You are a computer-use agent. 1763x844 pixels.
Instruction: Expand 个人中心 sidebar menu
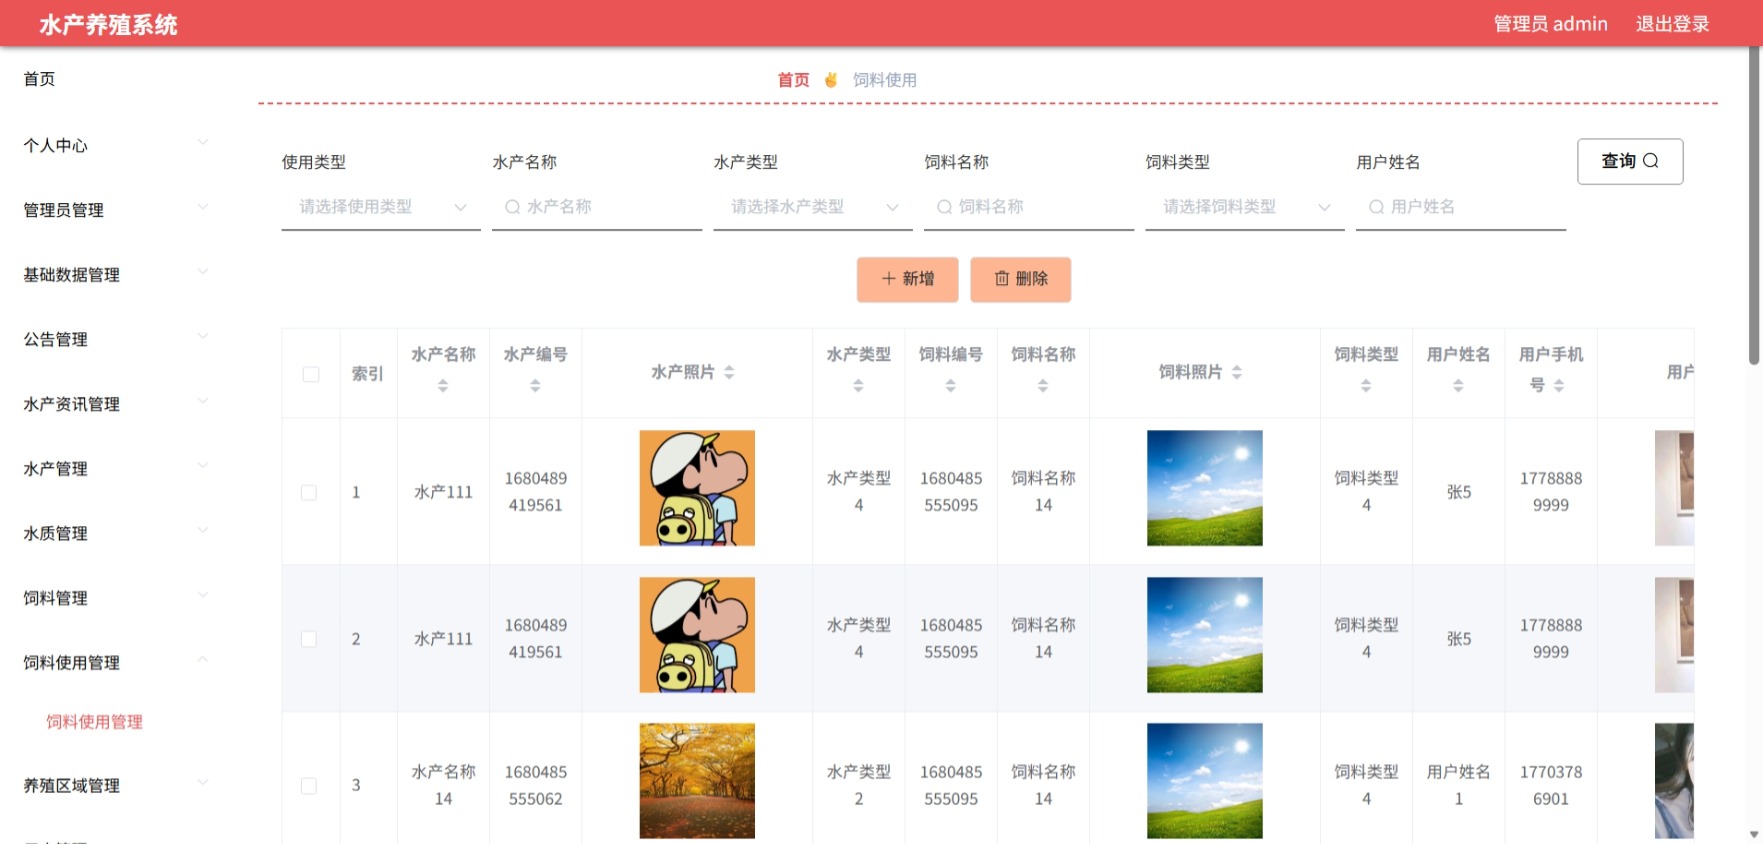(x=116, y=145)
